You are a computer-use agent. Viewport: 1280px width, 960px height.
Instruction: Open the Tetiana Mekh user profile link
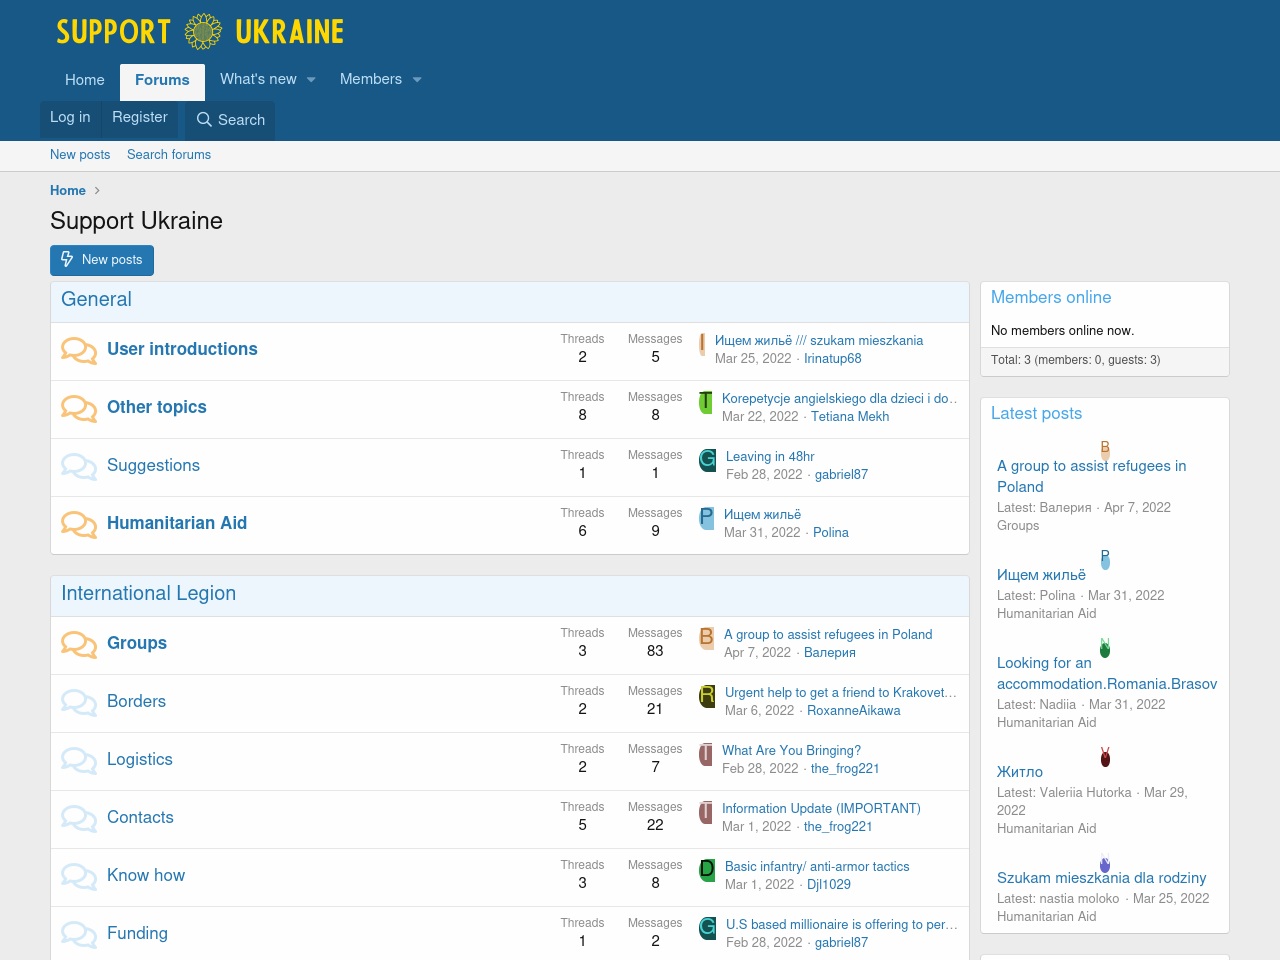tap(850, 417)
